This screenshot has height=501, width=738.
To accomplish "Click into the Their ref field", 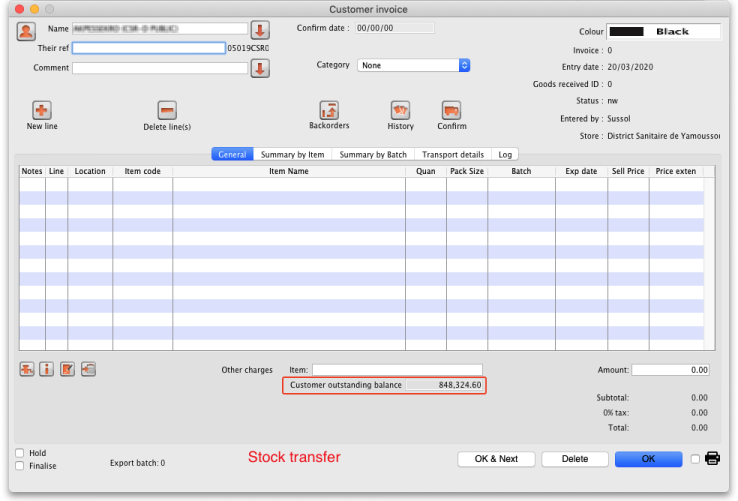I will (149, 48).
